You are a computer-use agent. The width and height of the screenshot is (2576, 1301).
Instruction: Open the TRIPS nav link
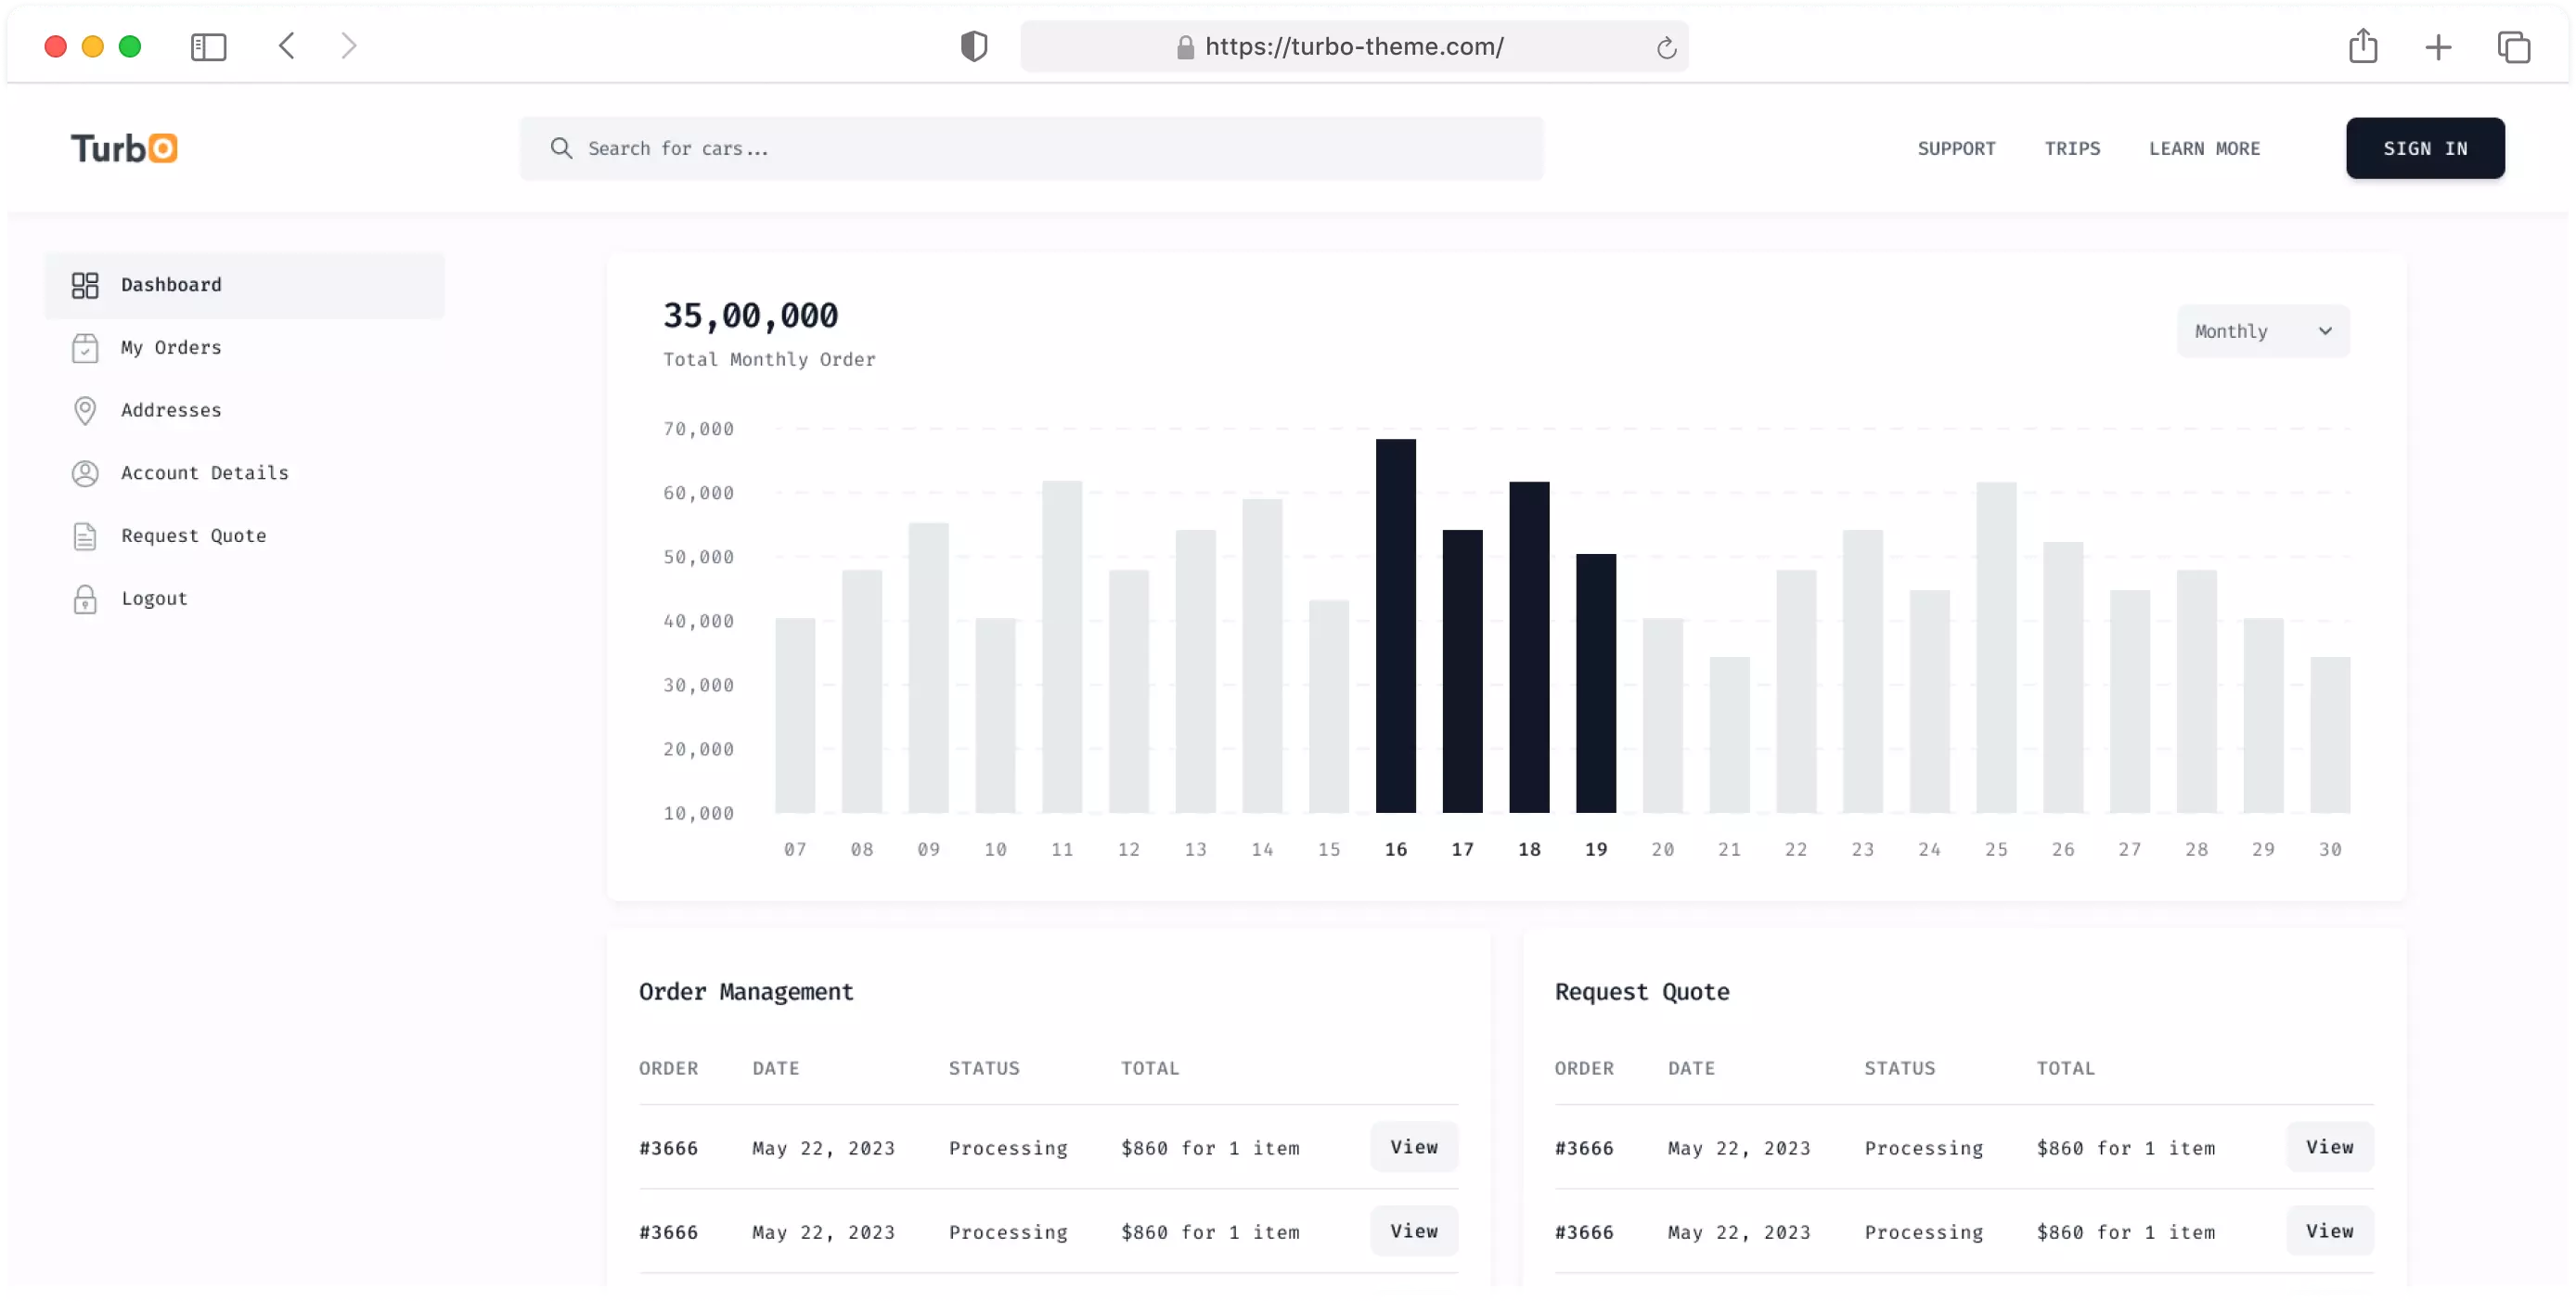(x=2072, y=148)
